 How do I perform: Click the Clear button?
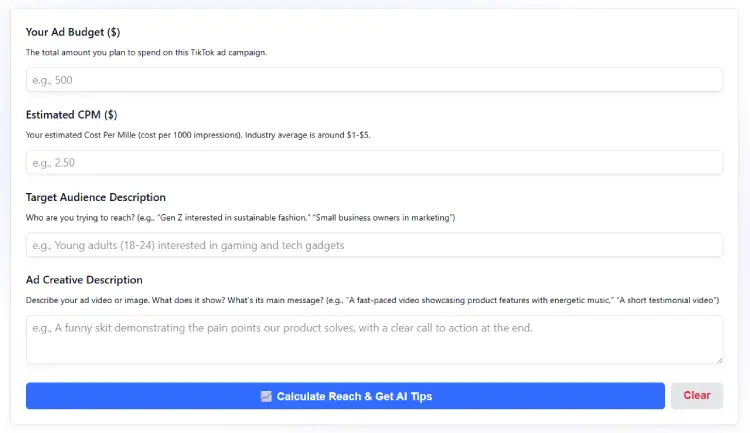click(x=697, y=396)
